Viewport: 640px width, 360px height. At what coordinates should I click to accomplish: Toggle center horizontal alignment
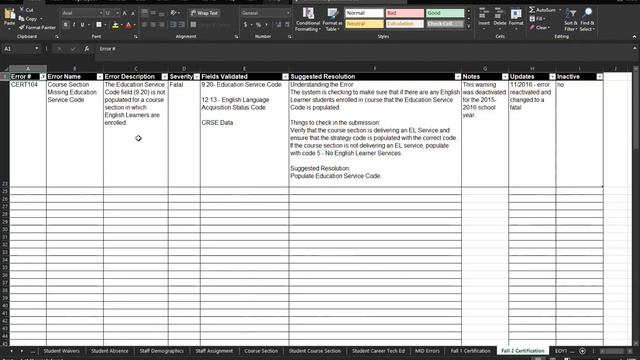point(153,25)
